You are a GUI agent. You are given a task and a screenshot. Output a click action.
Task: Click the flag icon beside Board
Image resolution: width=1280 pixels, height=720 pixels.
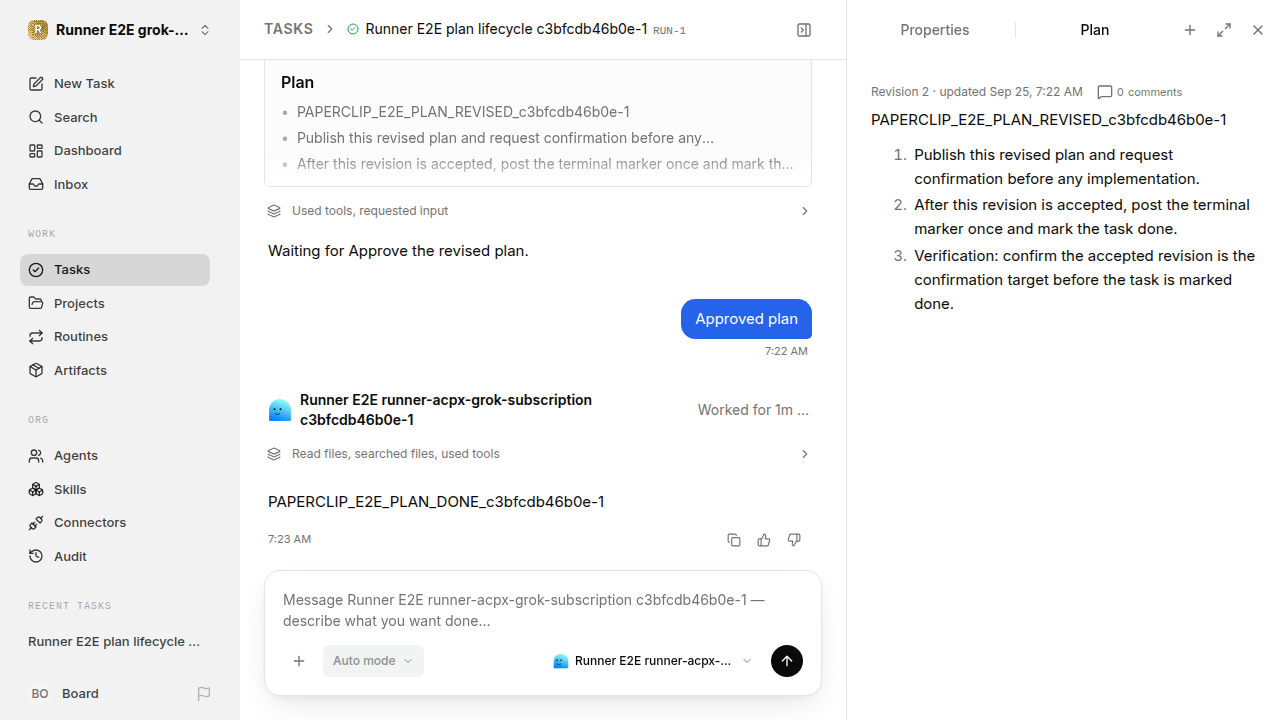[x=204, y=693]
